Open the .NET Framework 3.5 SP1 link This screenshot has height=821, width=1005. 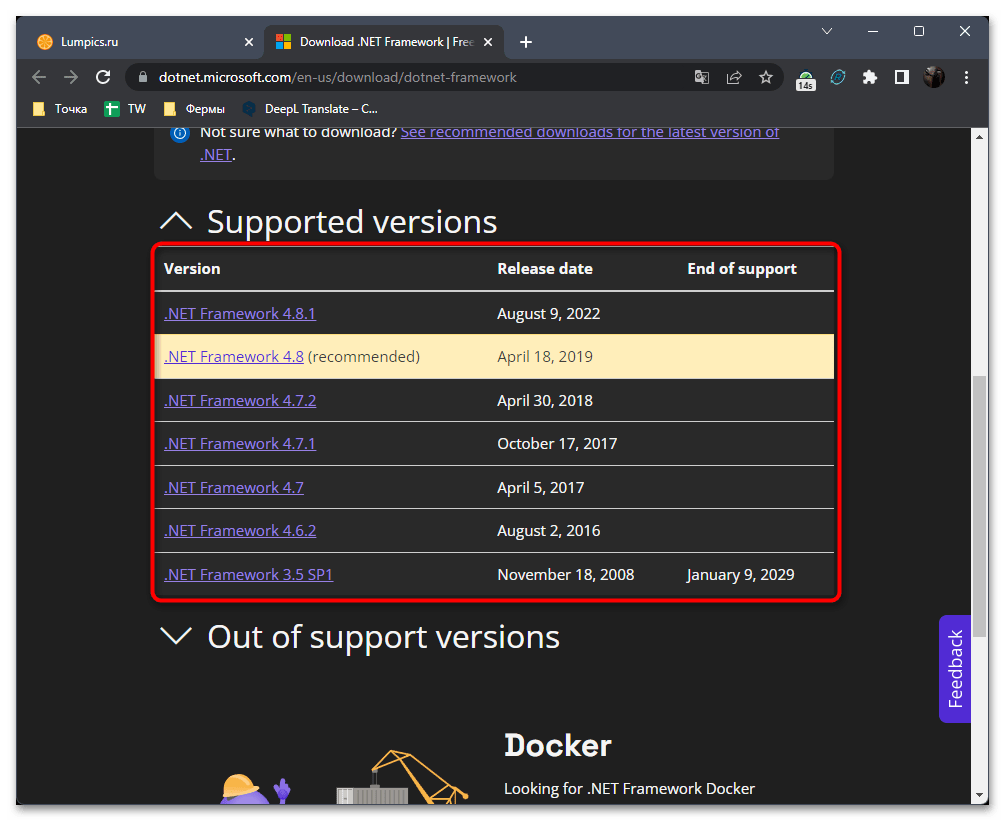point(248,575)
